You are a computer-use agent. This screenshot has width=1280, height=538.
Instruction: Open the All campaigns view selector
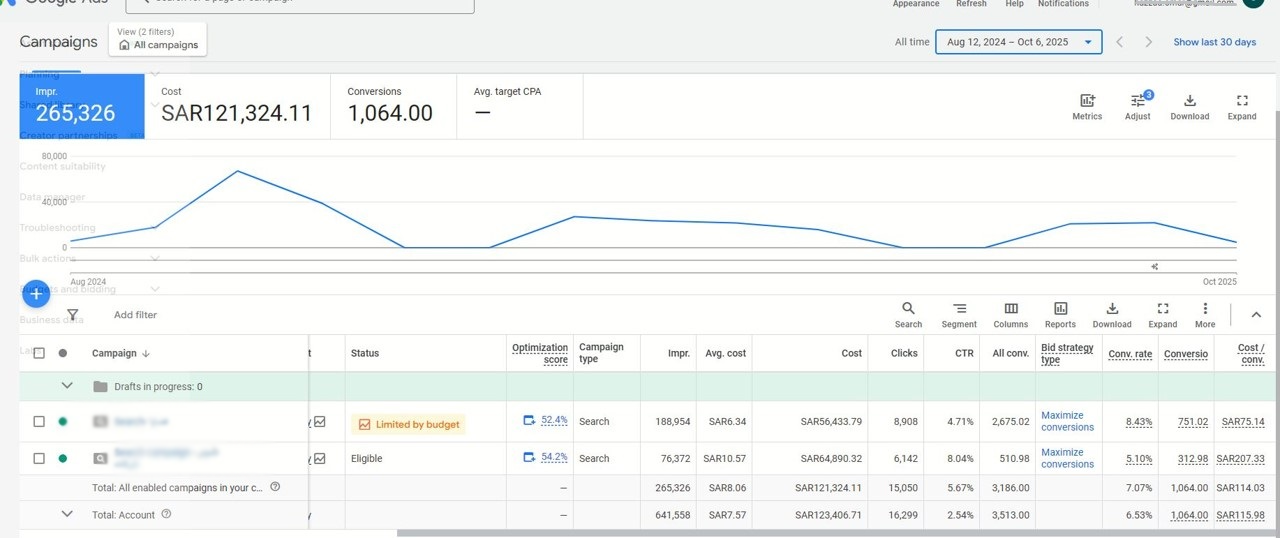(x=158, y=40)
